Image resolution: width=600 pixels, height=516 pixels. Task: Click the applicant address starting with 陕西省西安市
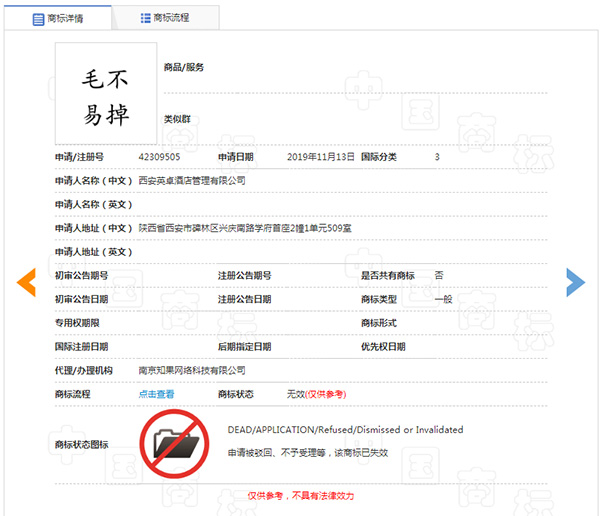click(x=245, y=228)
